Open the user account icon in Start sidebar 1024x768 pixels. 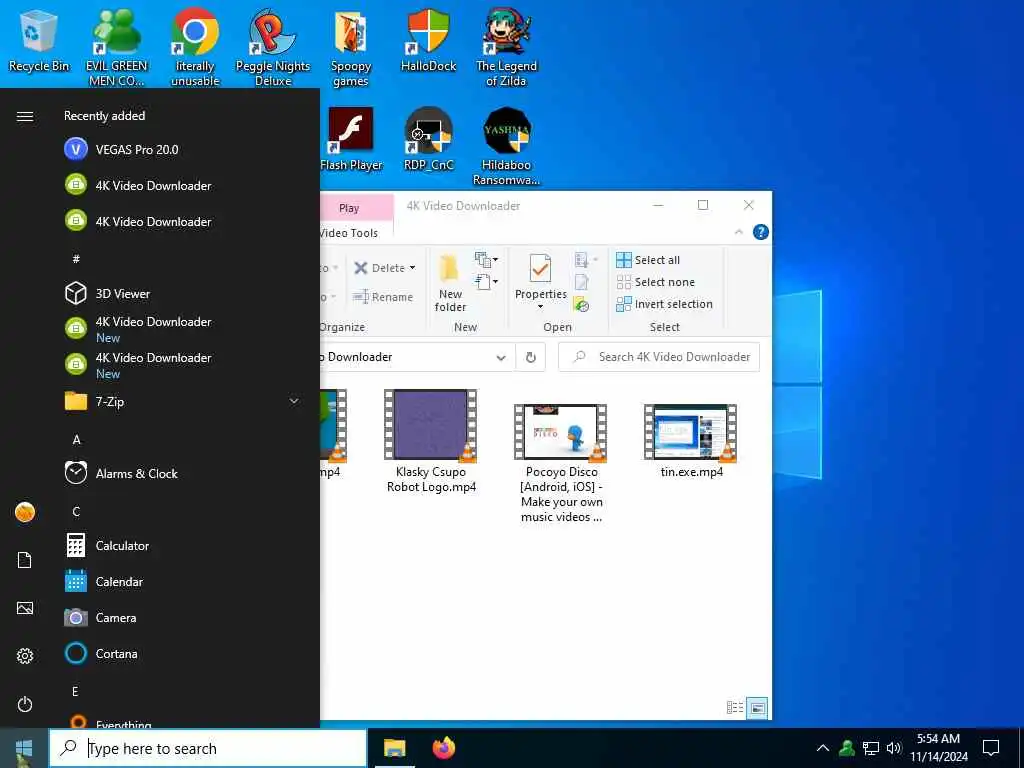pos(25,512)
